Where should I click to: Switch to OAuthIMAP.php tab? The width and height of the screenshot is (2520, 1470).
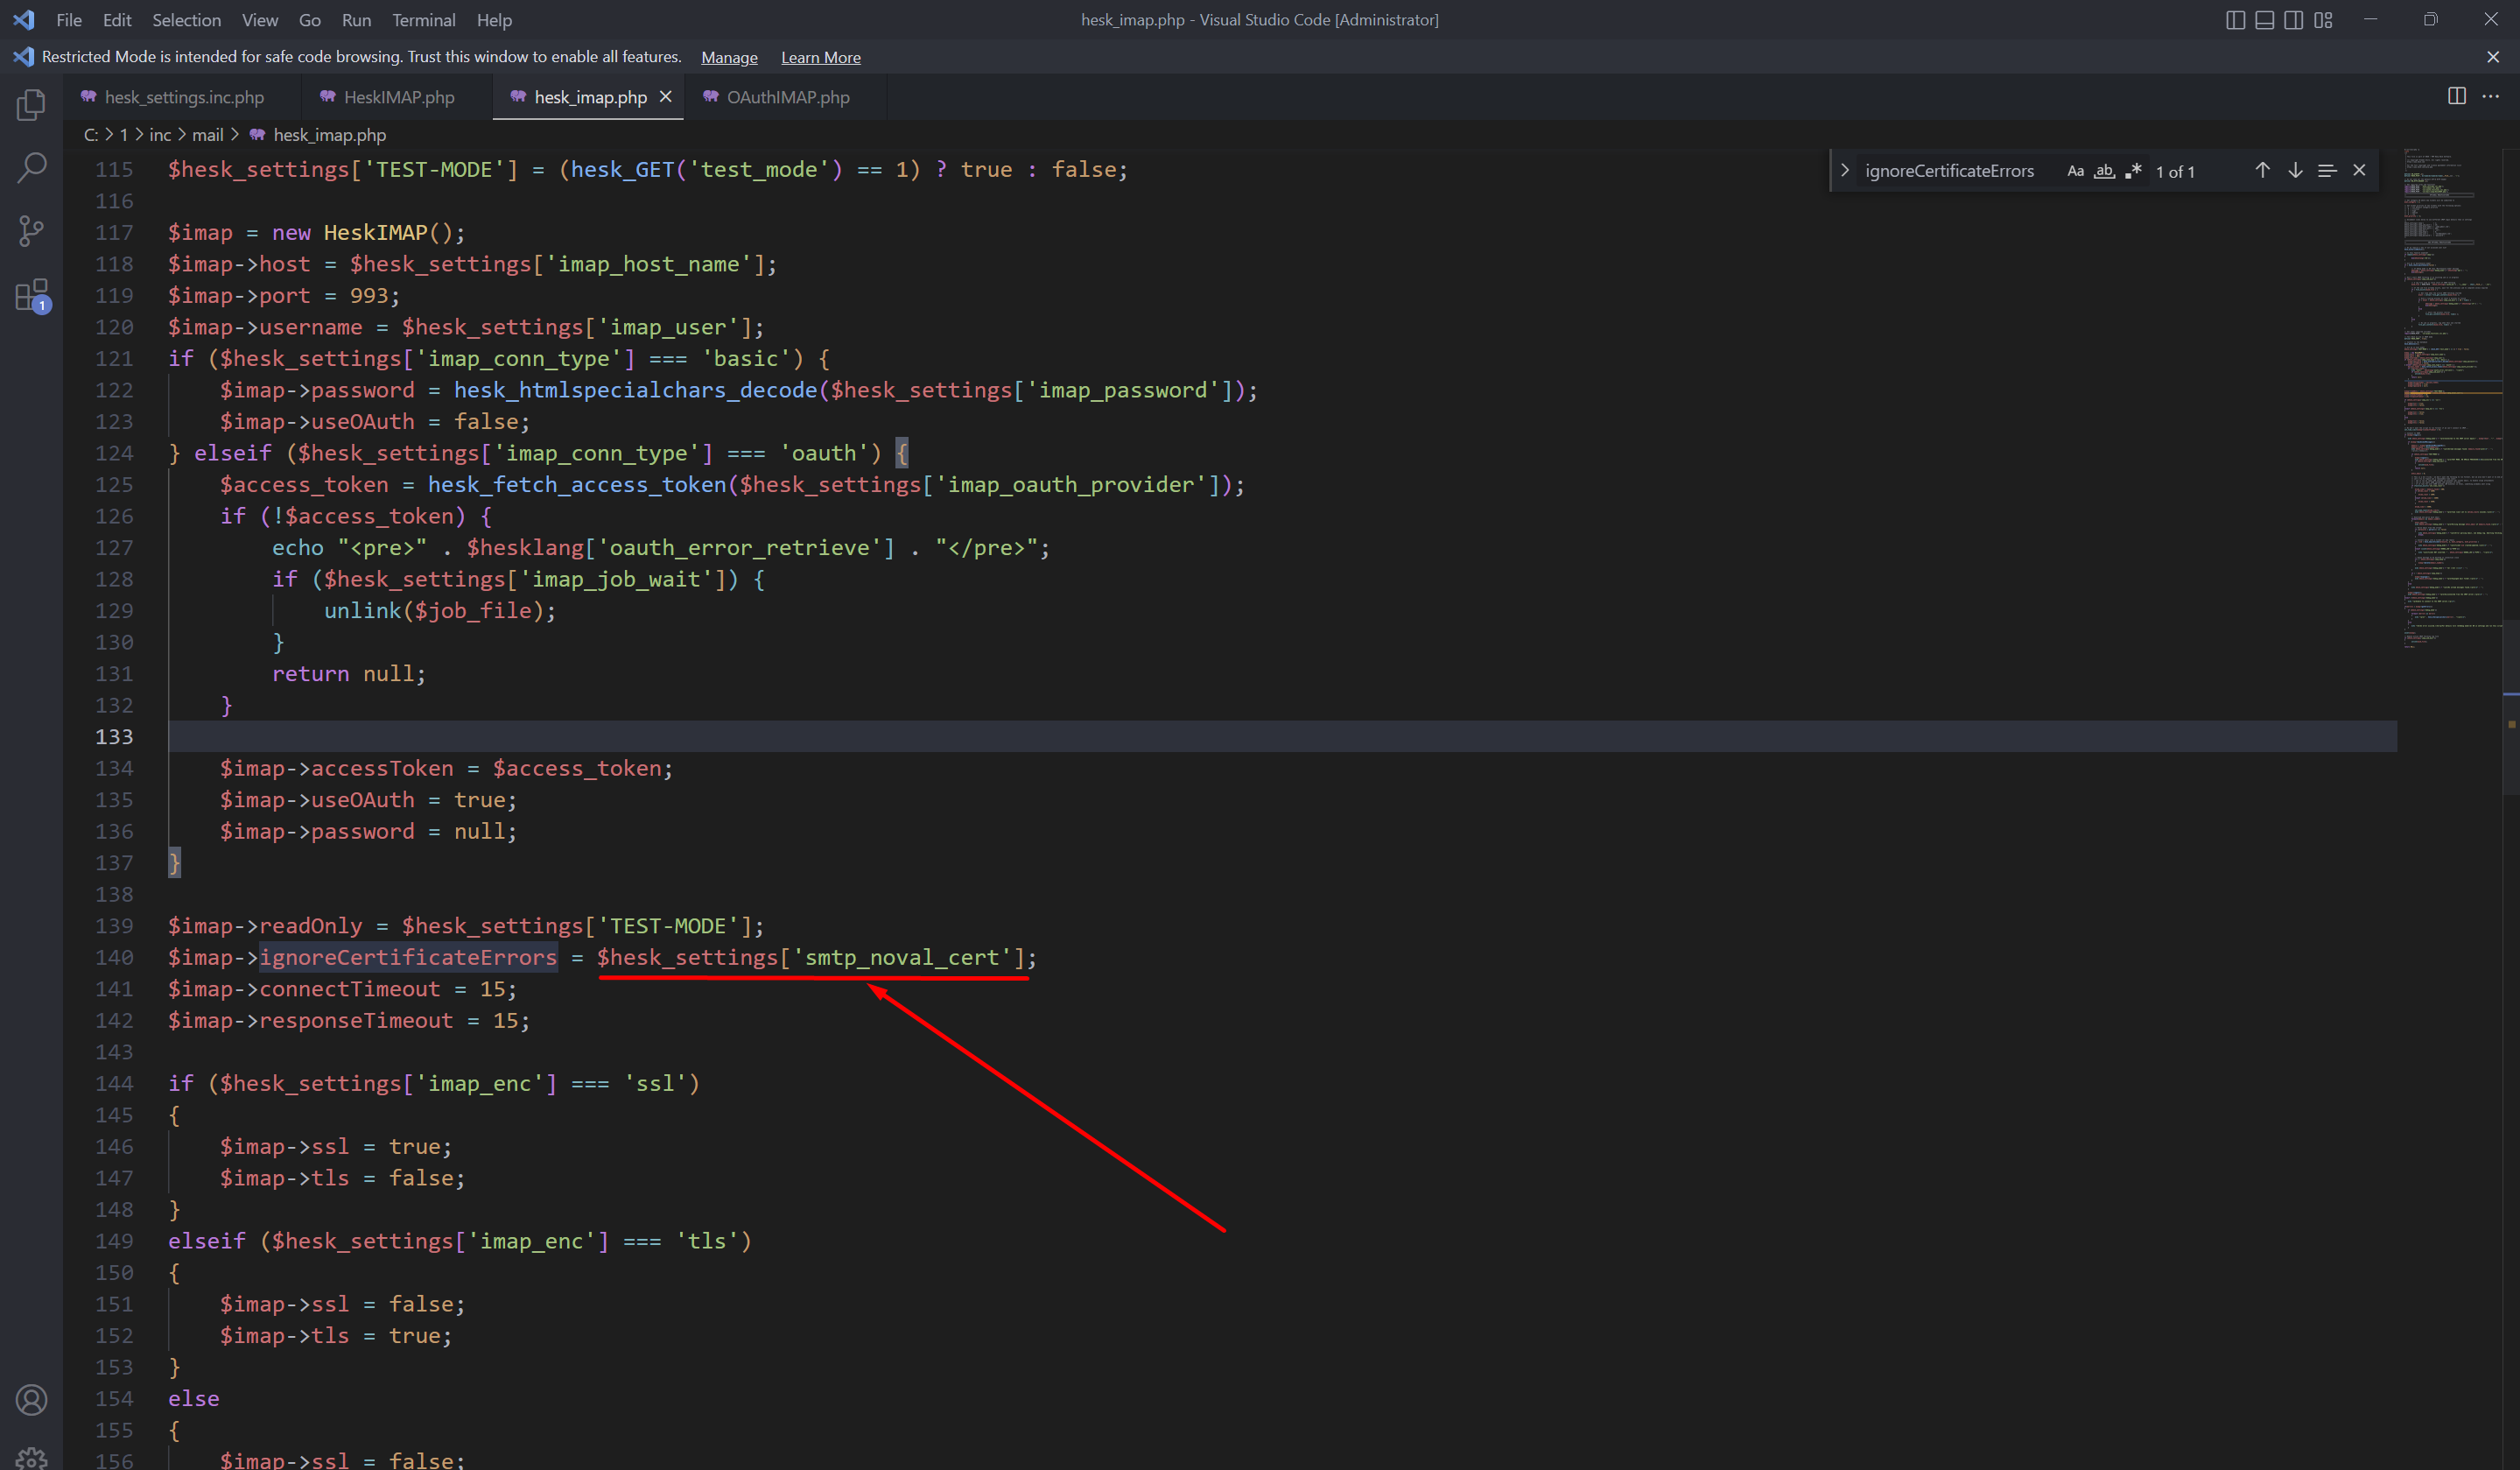787,97
